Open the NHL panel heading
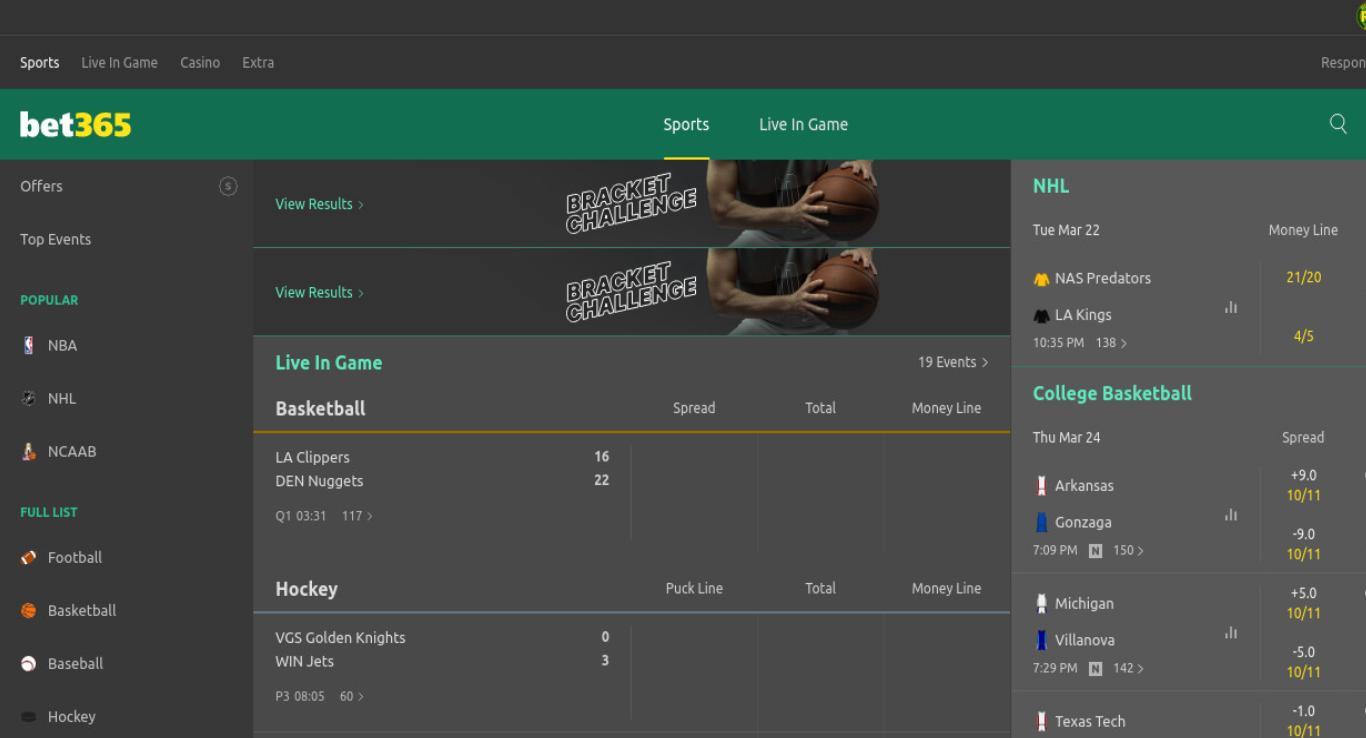 point(1051,186)
